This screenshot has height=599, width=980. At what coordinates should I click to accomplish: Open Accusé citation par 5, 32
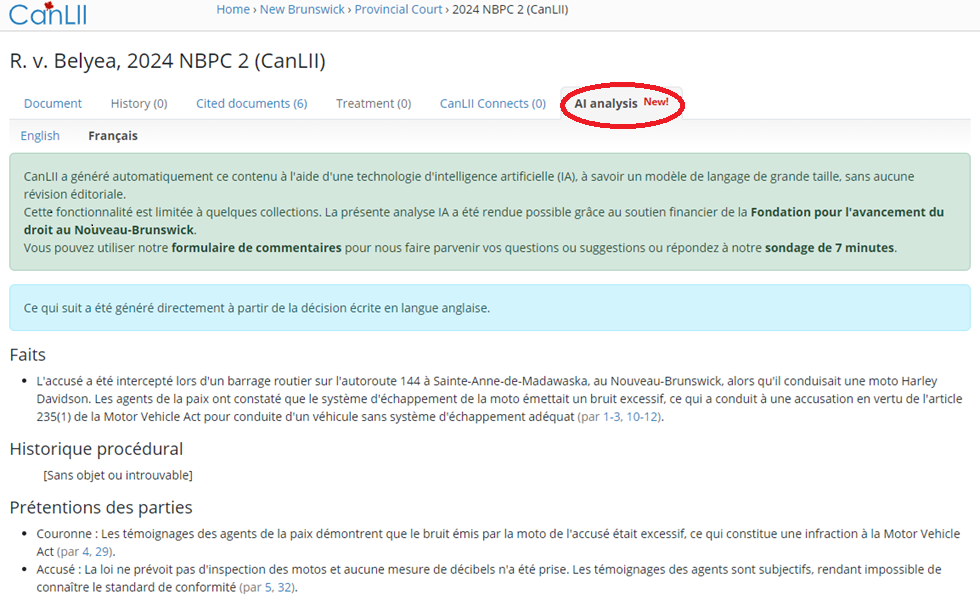coord(267,587)
